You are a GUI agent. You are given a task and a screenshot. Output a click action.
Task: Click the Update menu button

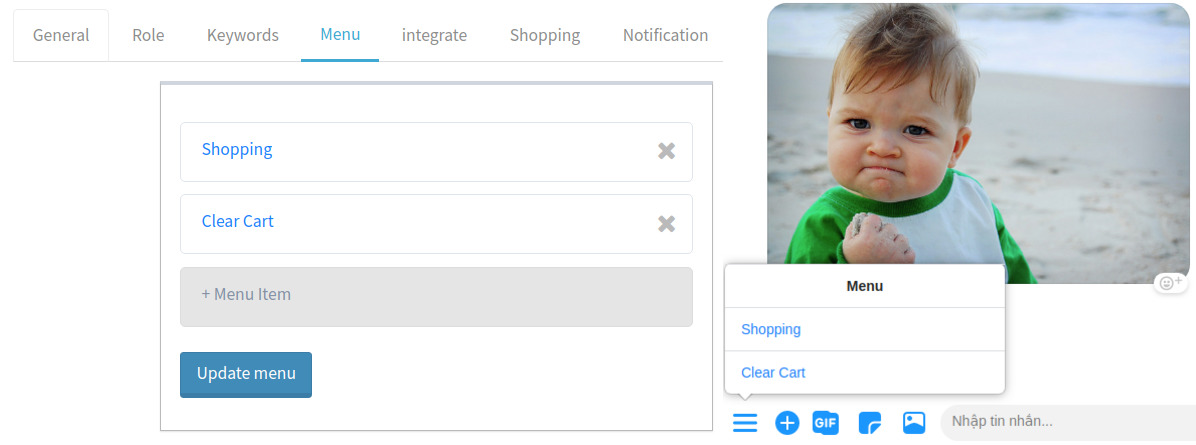246,374
